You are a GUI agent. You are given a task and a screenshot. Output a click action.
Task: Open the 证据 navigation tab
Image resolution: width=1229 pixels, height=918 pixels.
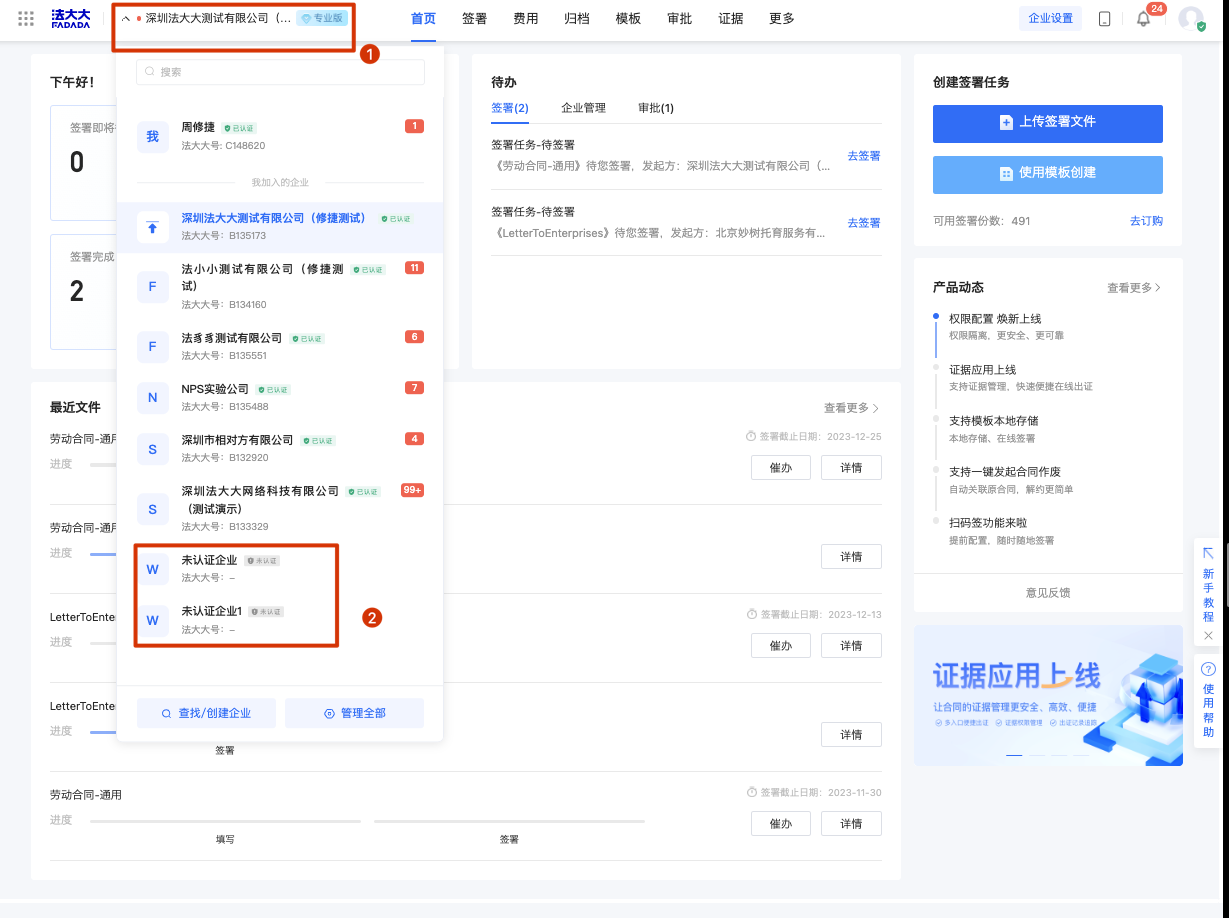(x=731, y=19)
